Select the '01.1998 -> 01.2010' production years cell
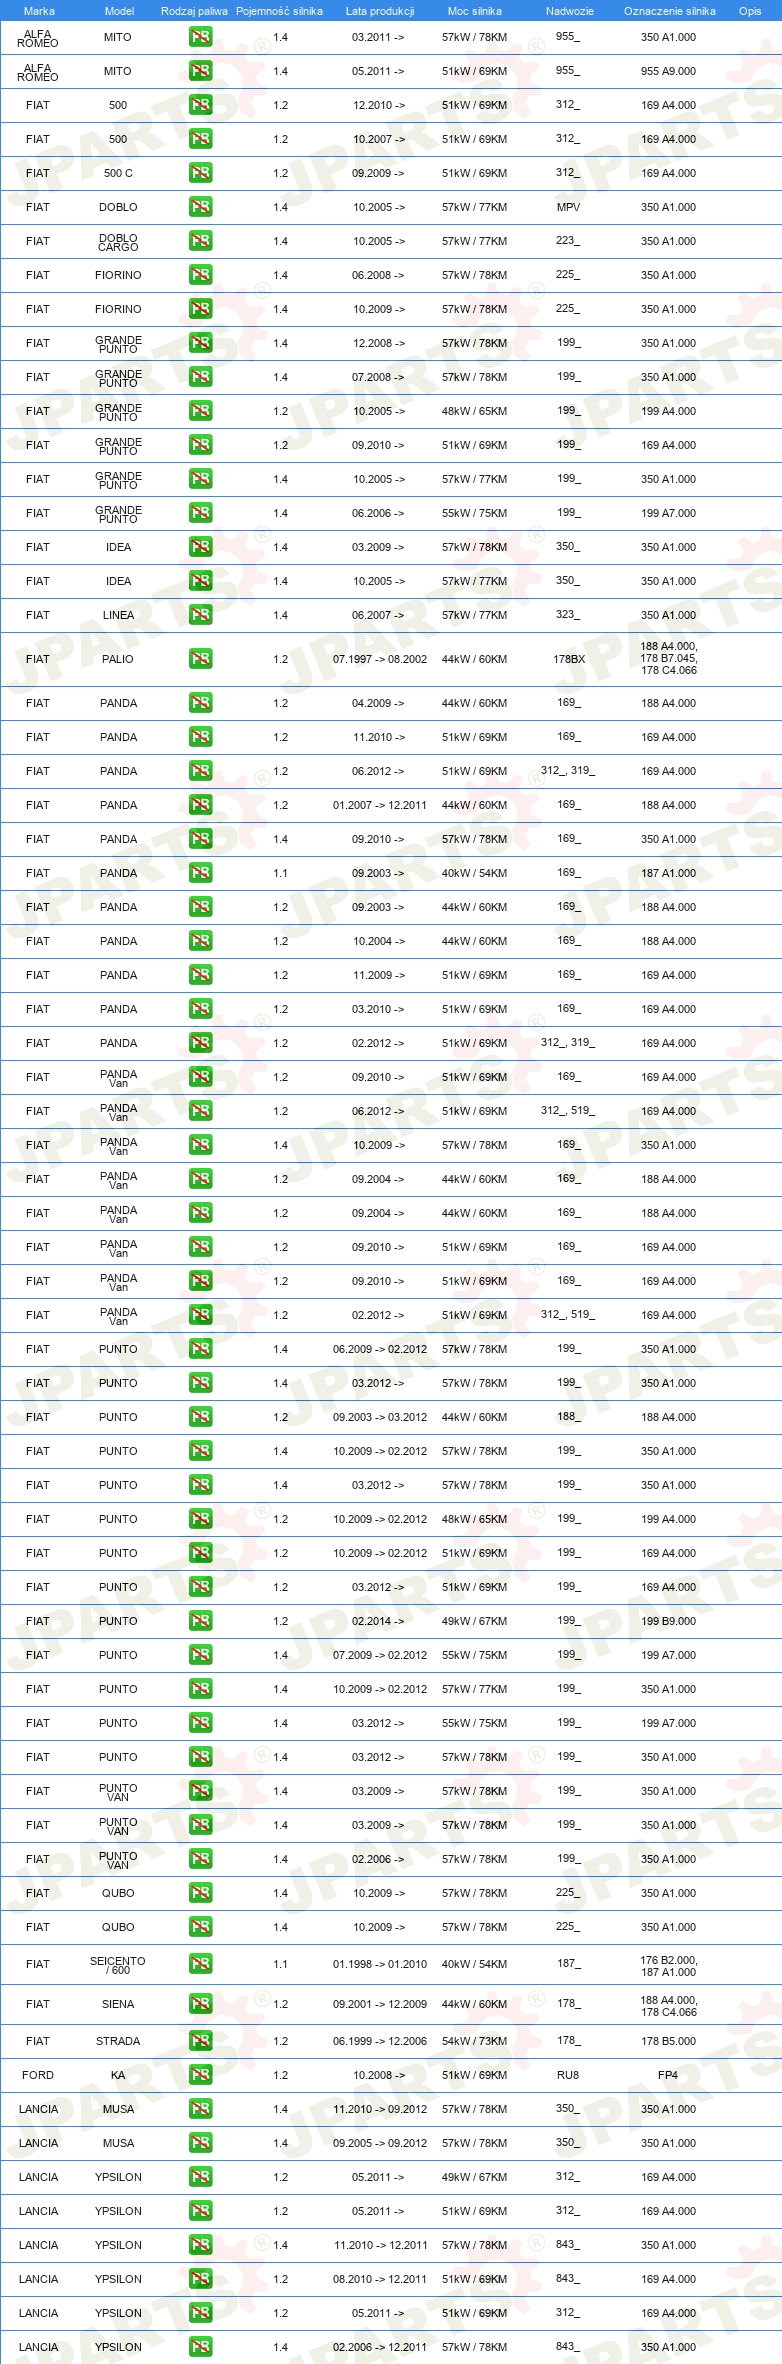The width and height of the screenshot is (782, 2364). (380, 1964)
